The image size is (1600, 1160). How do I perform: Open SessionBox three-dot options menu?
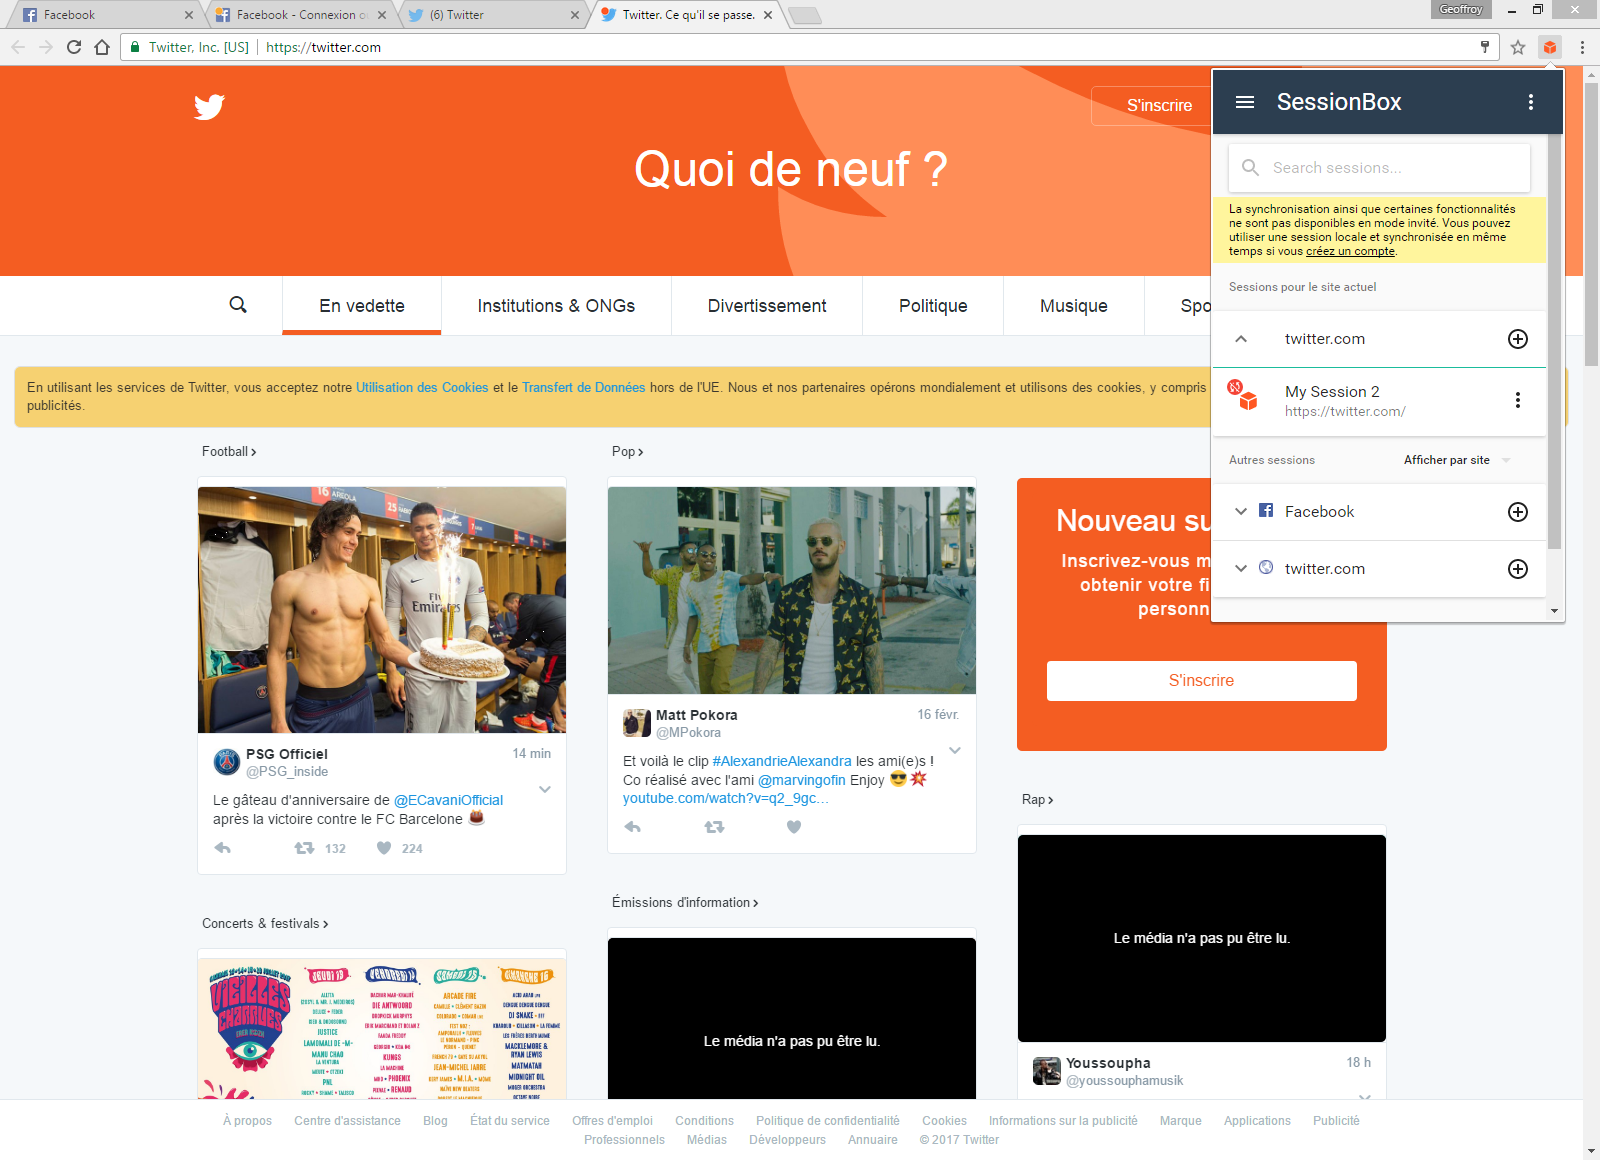(x=1530, y=102)
